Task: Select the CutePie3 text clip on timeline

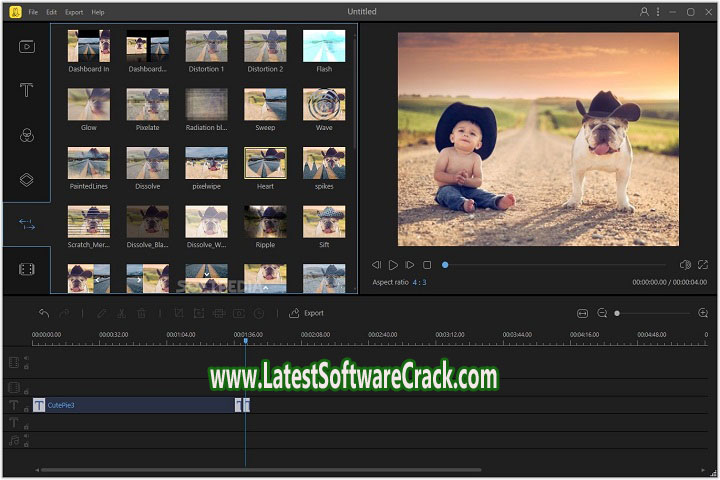Action: click(135, 405)
